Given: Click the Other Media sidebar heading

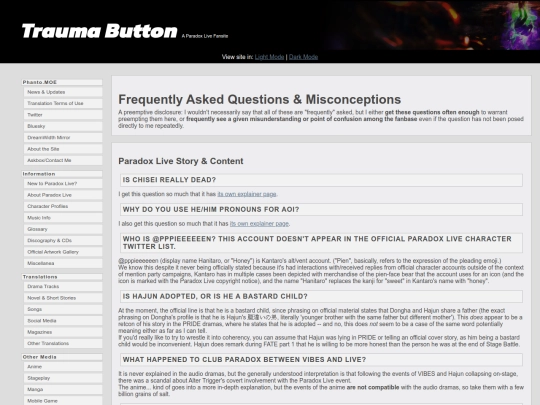Looking at the screenshot, I should click(x=62, y=357).
